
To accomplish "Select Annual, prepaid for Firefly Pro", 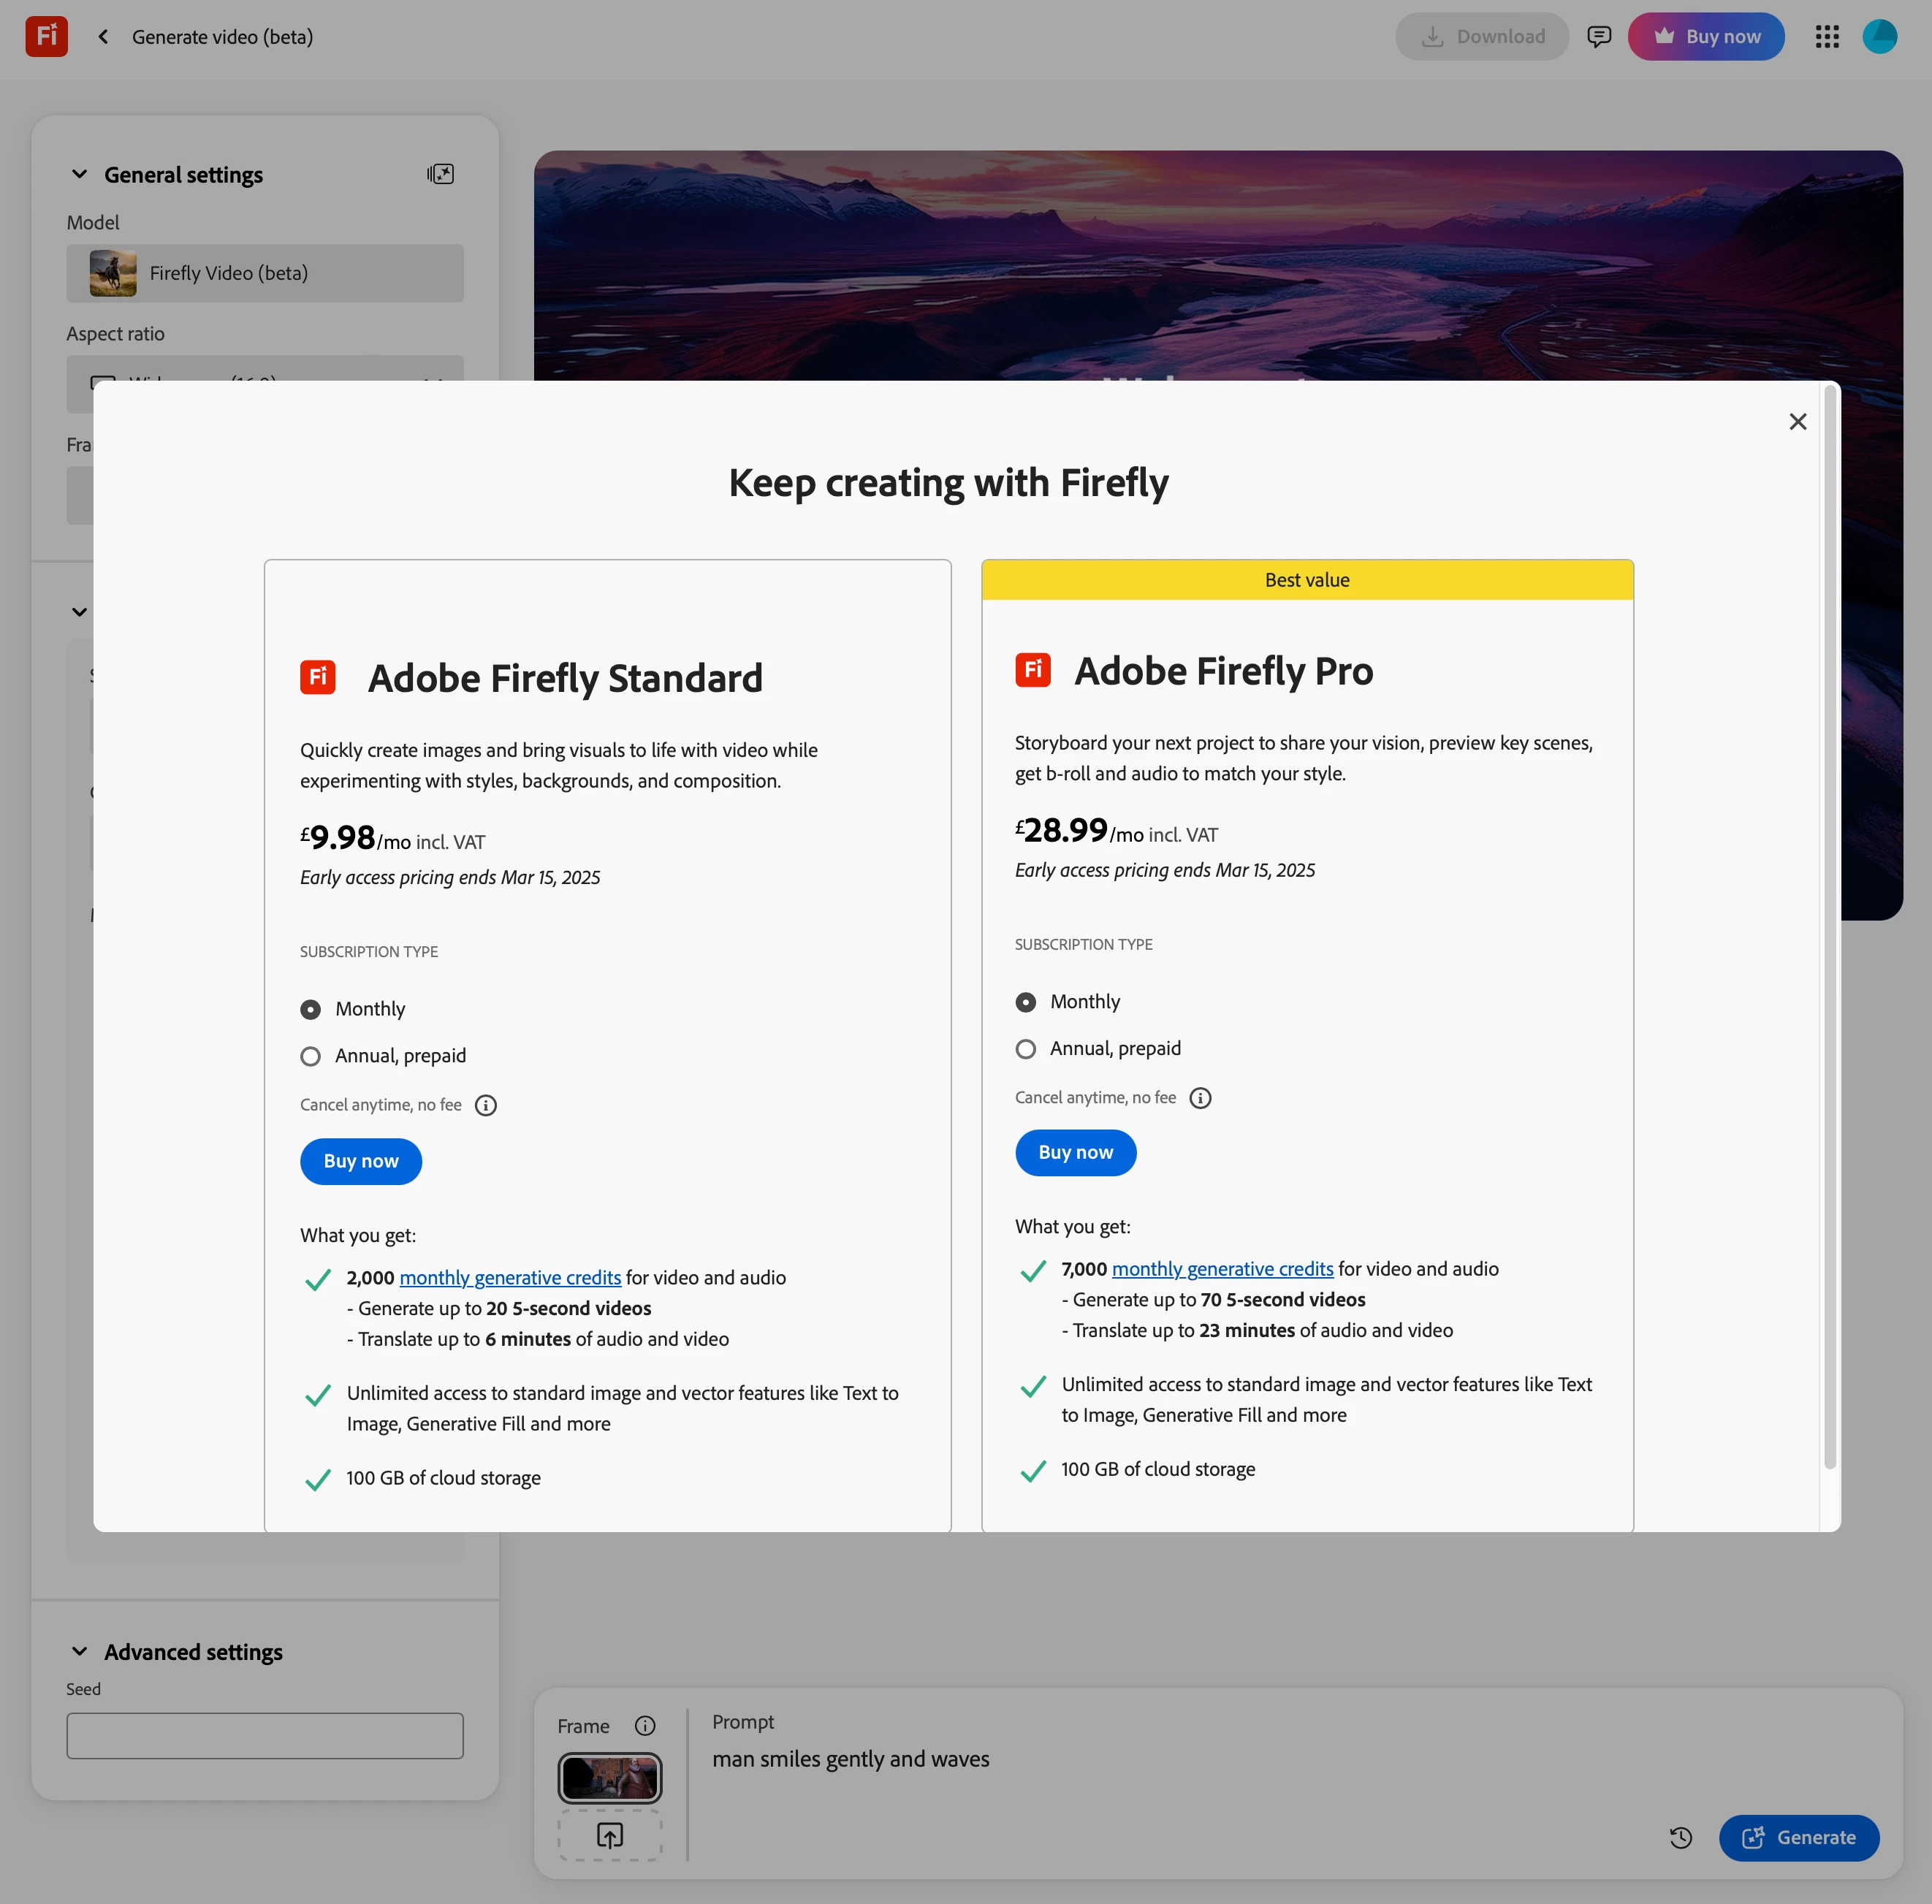I will [1025, 1049].
